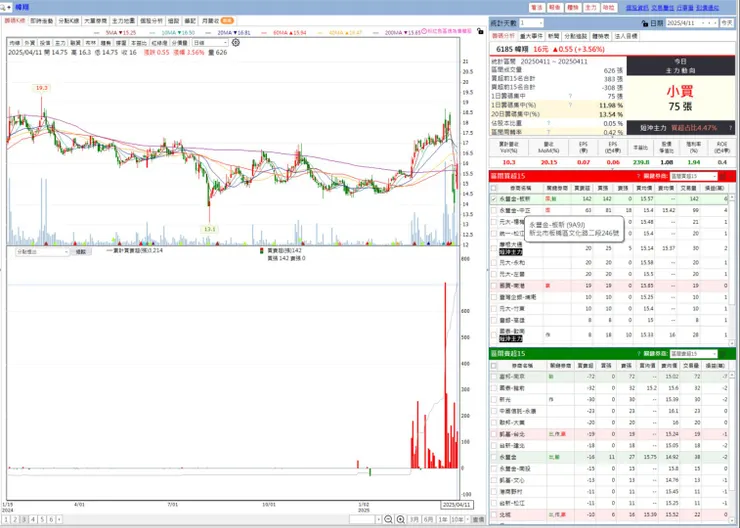The height and width of the screenshot is (528, 740).
Task: Toggle the lock icon above the price axis
Action: pyautogui.click(x=480, y=31)
